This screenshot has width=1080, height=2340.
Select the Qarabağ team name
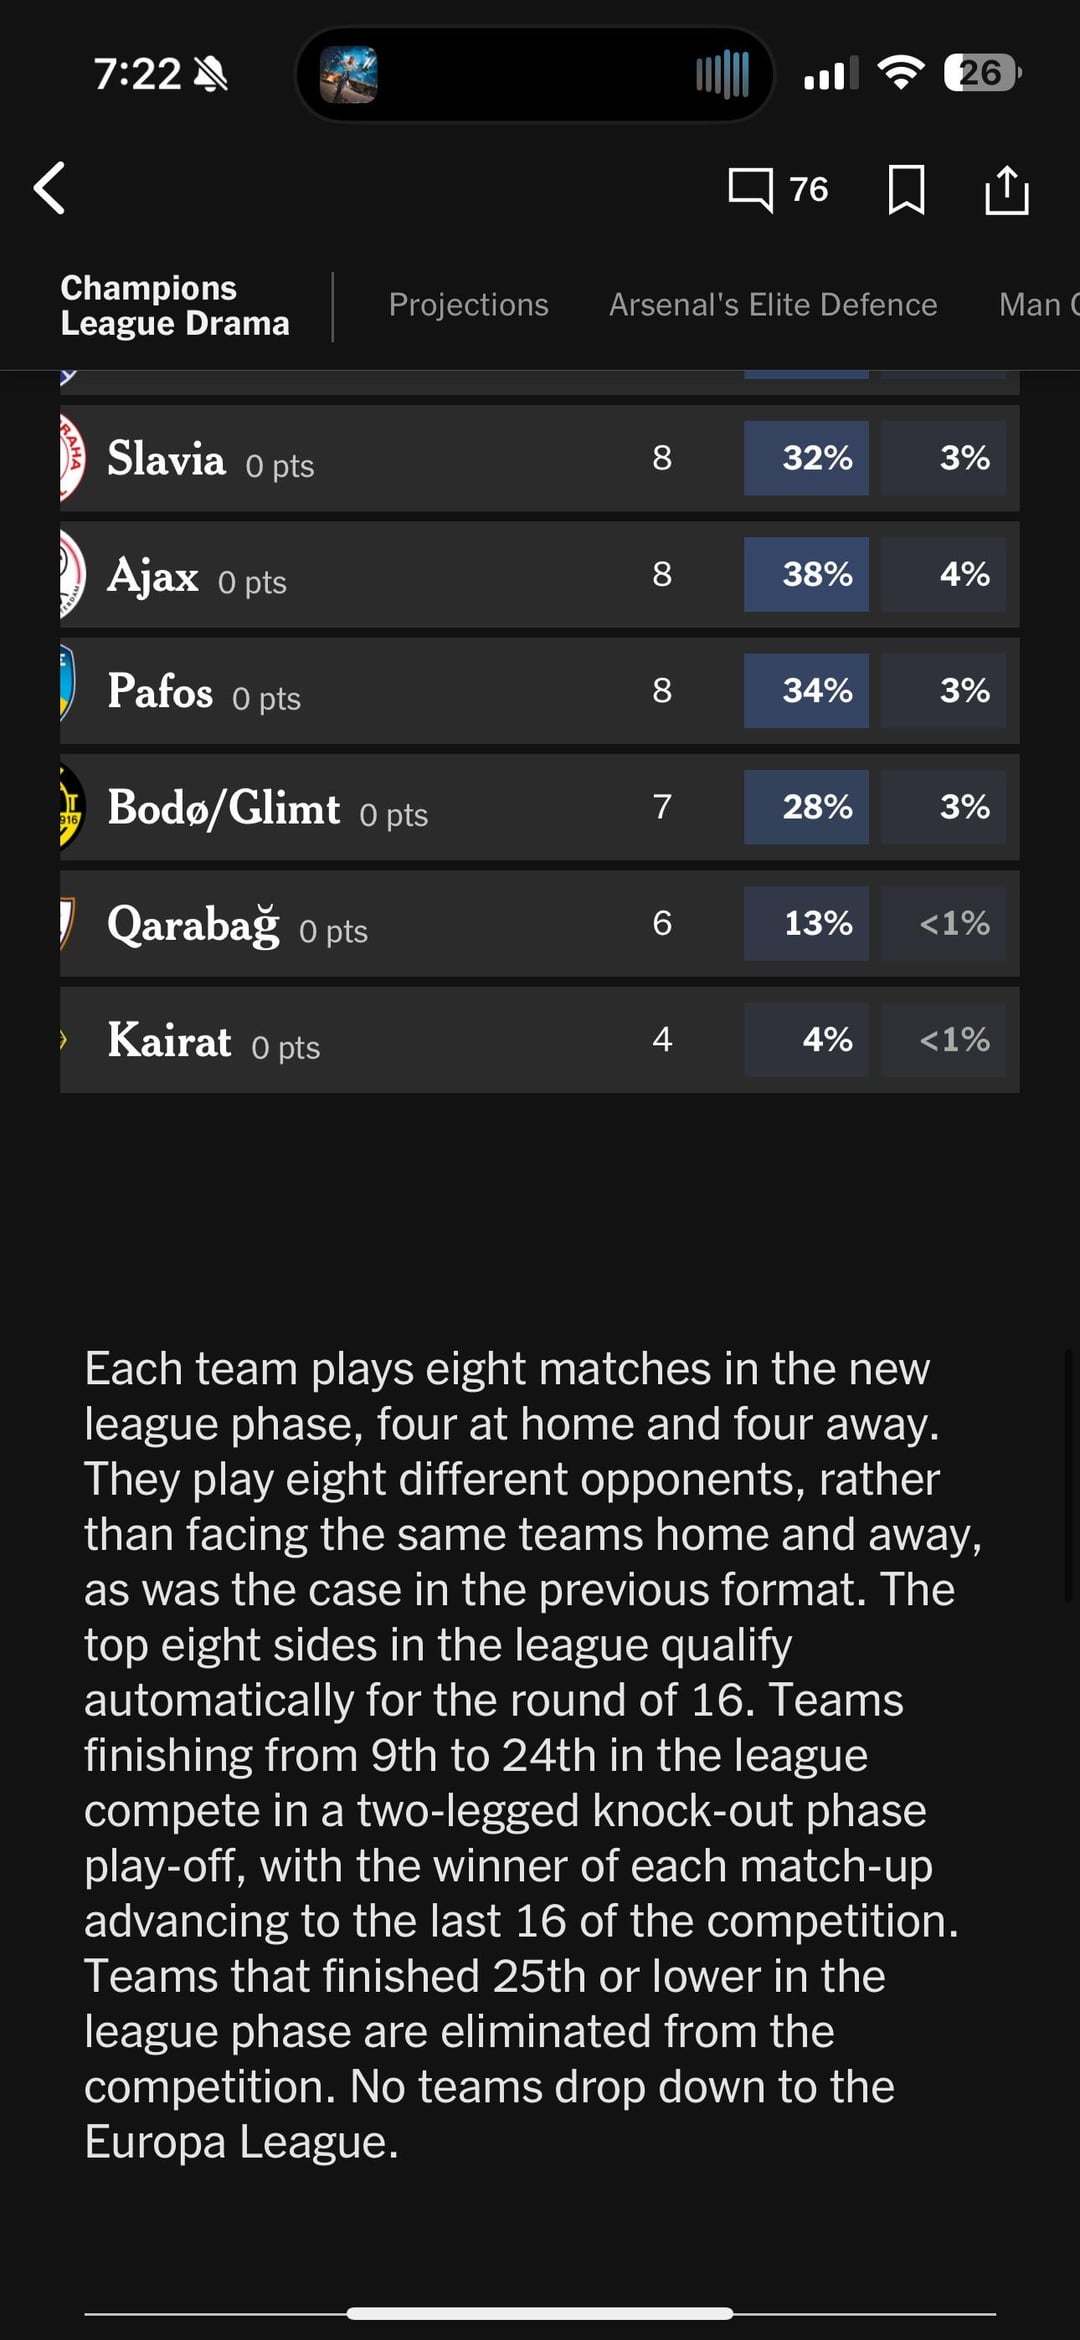pos(193,924)
